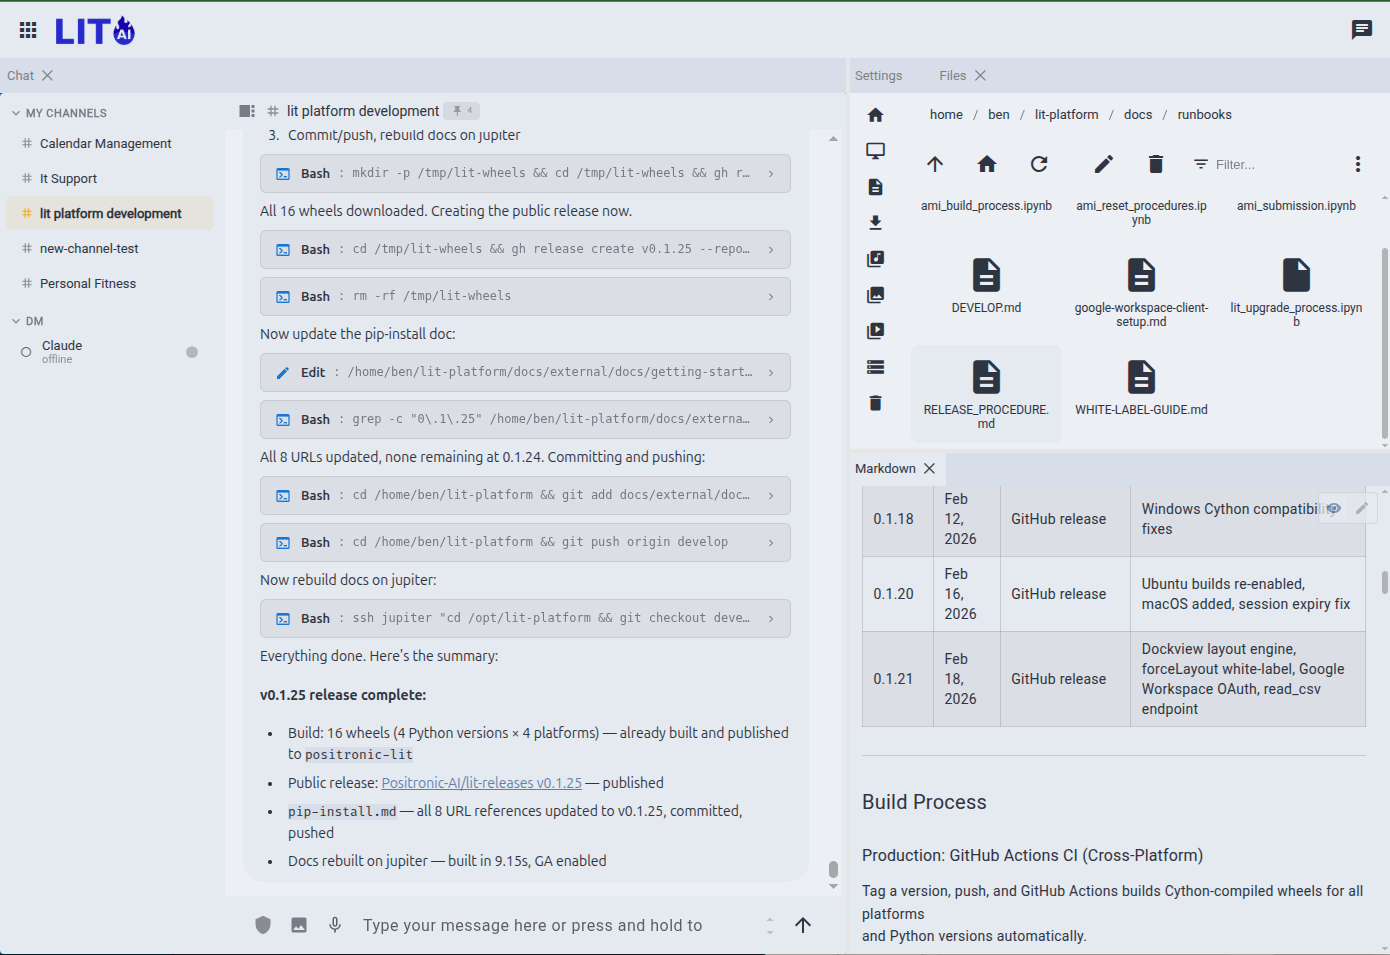Attach an image using the picture icon
This screenshot has width=1390, height=955.
point(299,925)
